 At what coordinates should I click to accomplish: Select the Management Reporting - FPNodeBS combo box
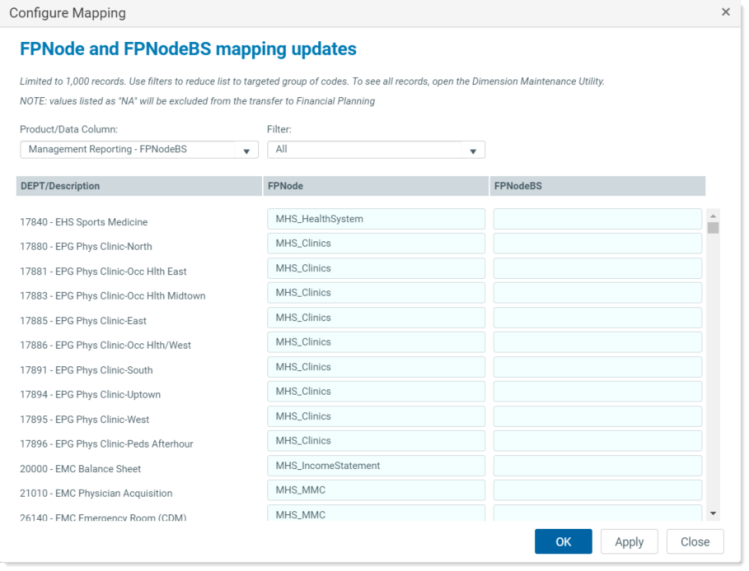139,150
